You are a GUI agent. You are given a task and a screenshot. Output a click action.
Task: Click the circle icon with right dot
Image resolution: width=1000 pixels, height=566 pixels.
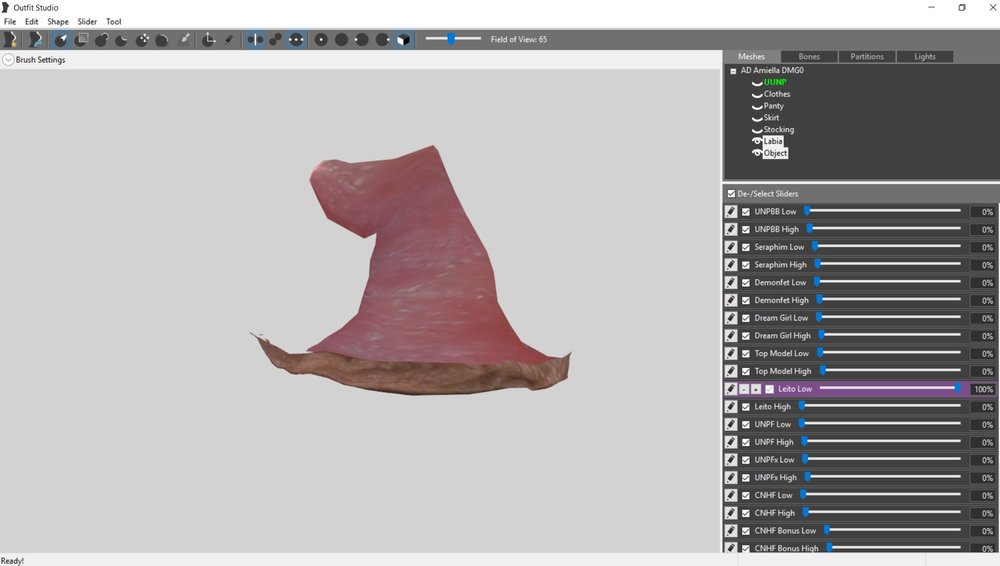coord(382,40)
